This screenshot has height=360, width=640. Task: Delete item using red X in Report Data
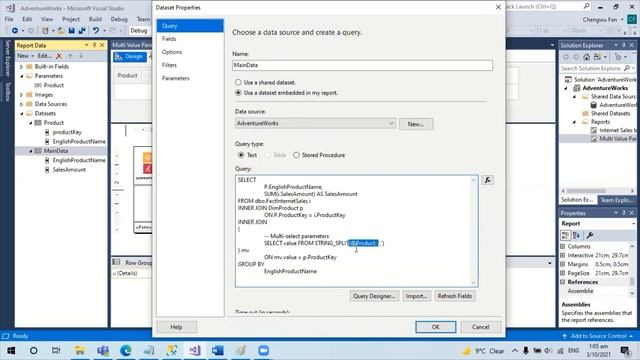point(59,56)
